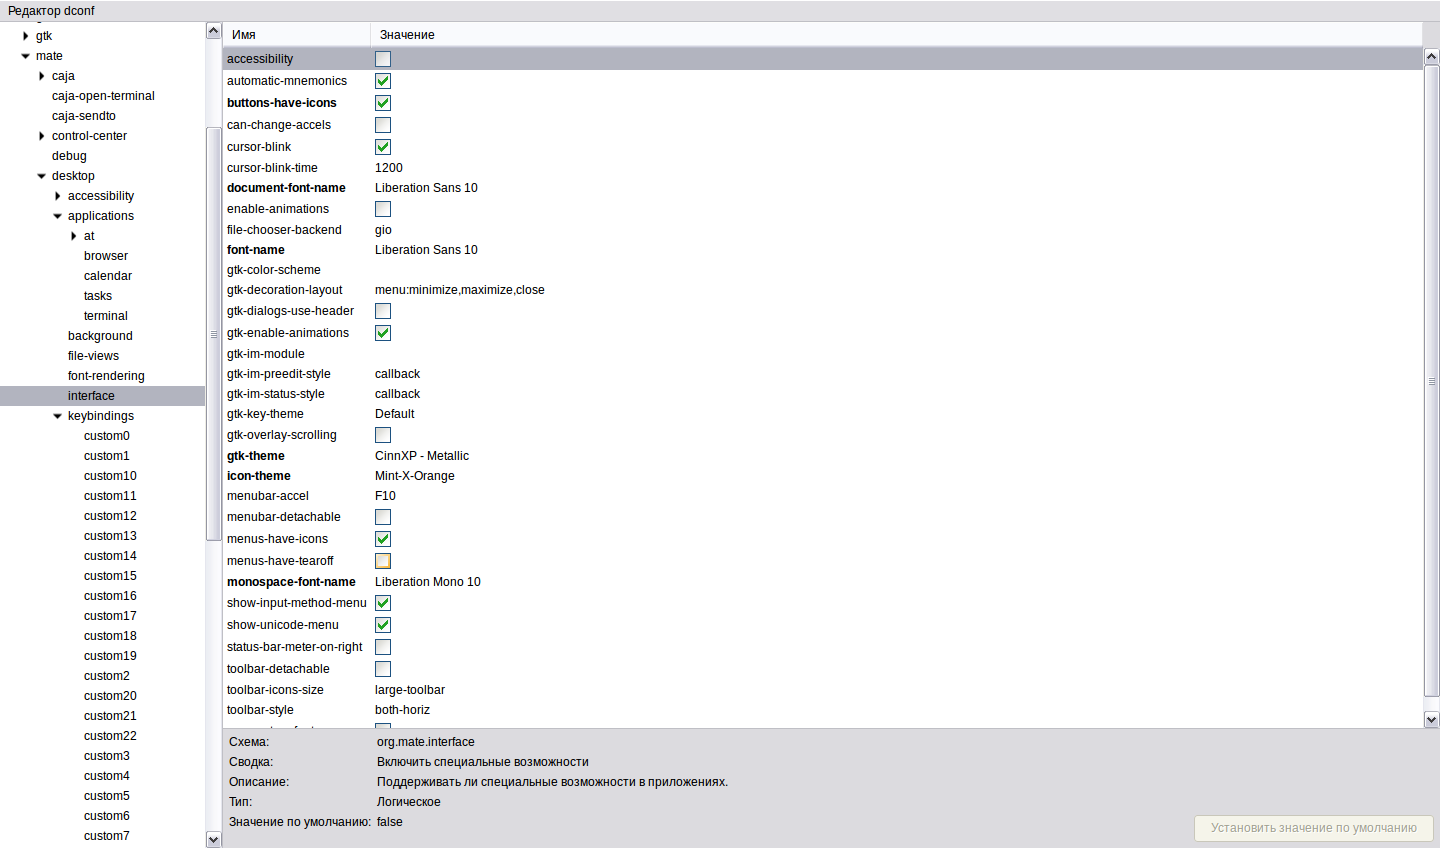Viewport: 1440px width, 848px height.
Task: Select caja-open-terminal in tree
Action: tap(103, 96)
